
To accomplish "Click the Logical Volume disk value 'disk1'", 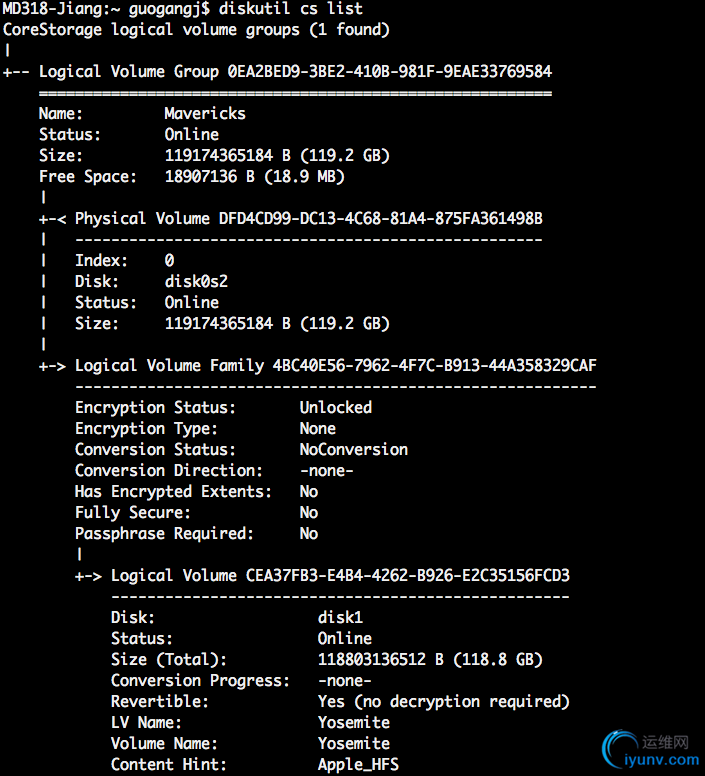I will coord(340,618).
